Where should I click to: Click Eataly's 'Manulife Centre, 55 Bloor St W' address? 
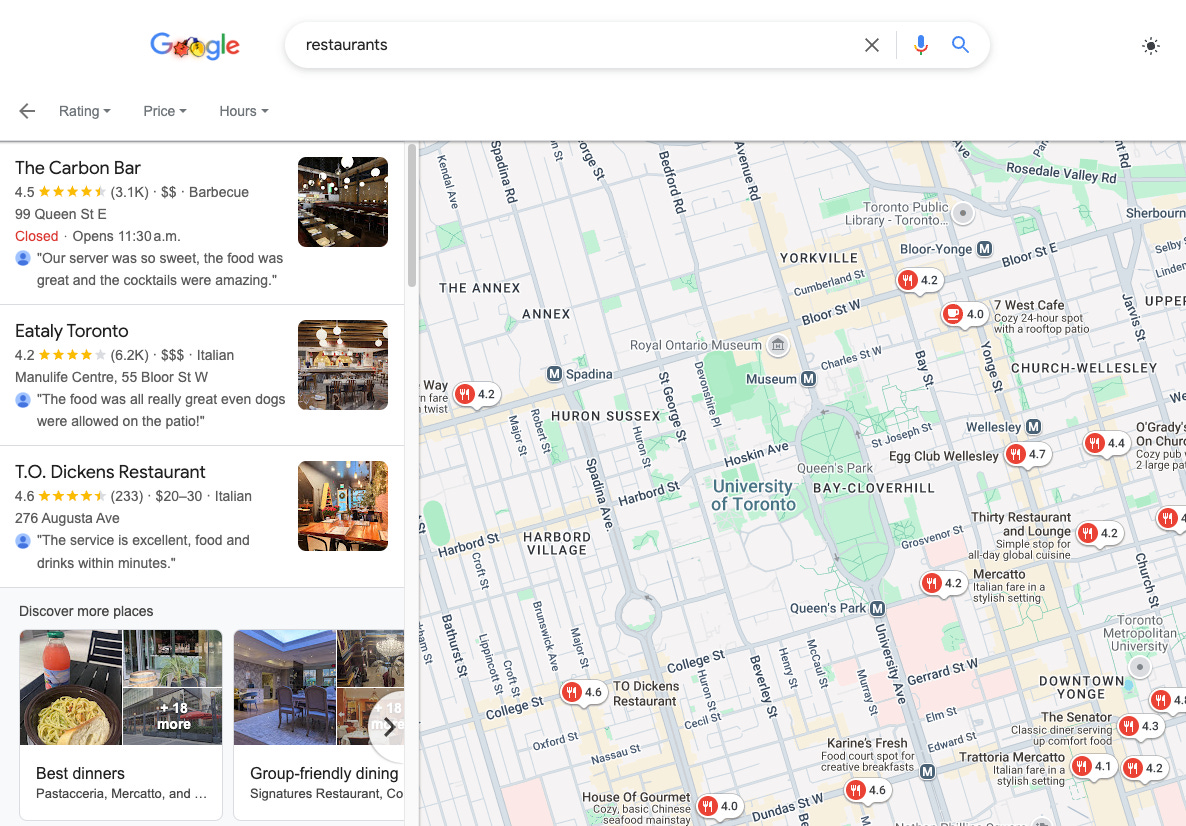point(111,377)
